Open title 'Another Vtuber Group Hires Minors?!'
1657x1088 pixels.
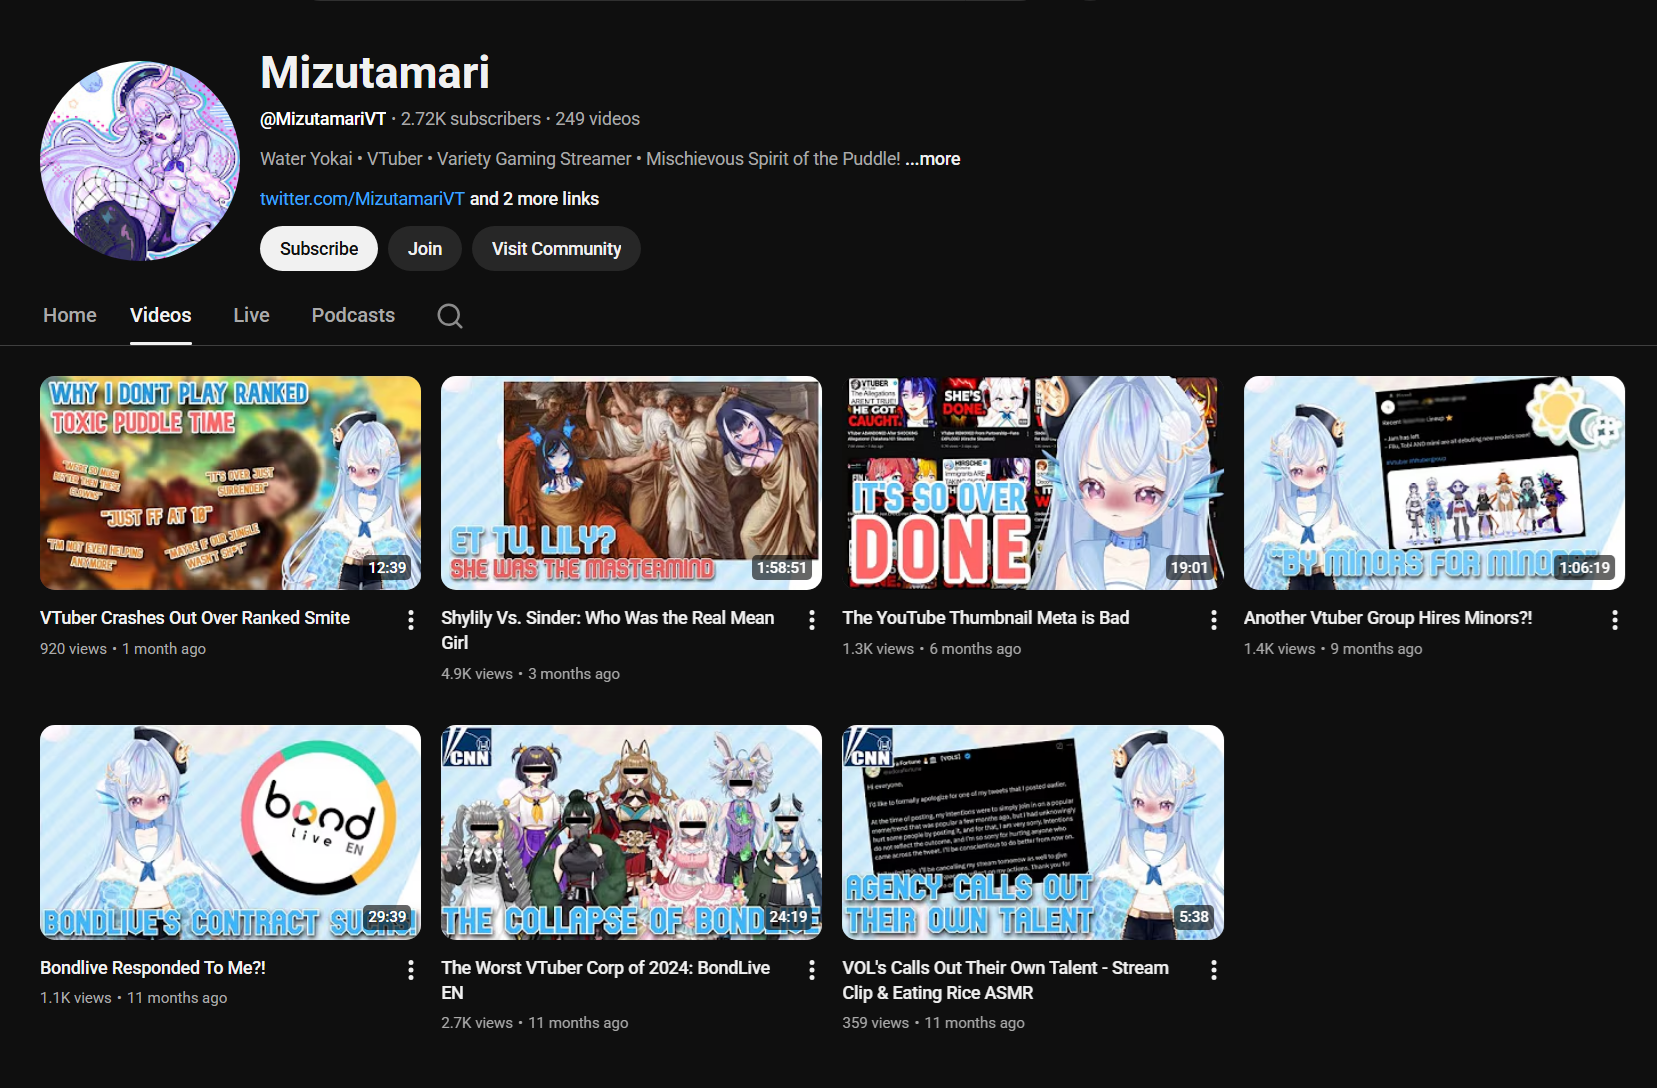(x=1388, y=618)
